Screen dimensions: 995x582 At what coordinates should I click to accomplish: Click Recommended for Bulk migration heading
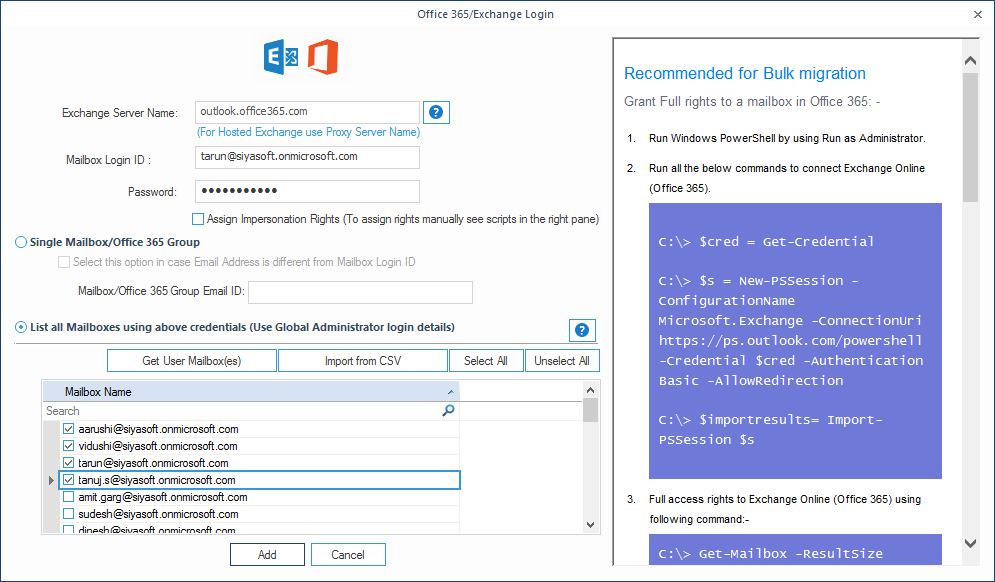[x=745, y=74]
